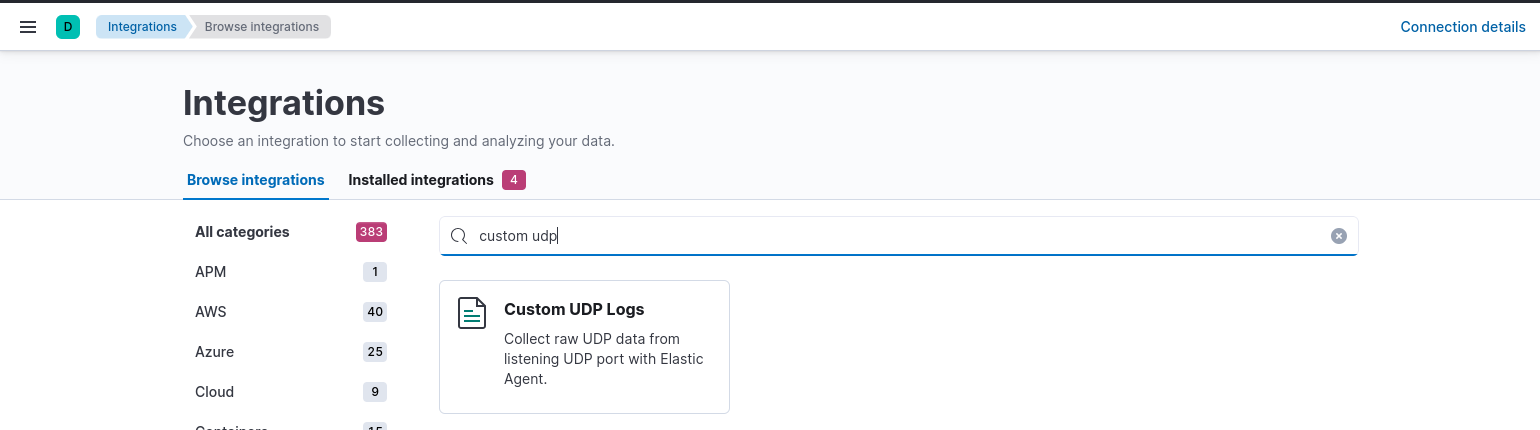Open Connection details link

(x=1462, y=27)
